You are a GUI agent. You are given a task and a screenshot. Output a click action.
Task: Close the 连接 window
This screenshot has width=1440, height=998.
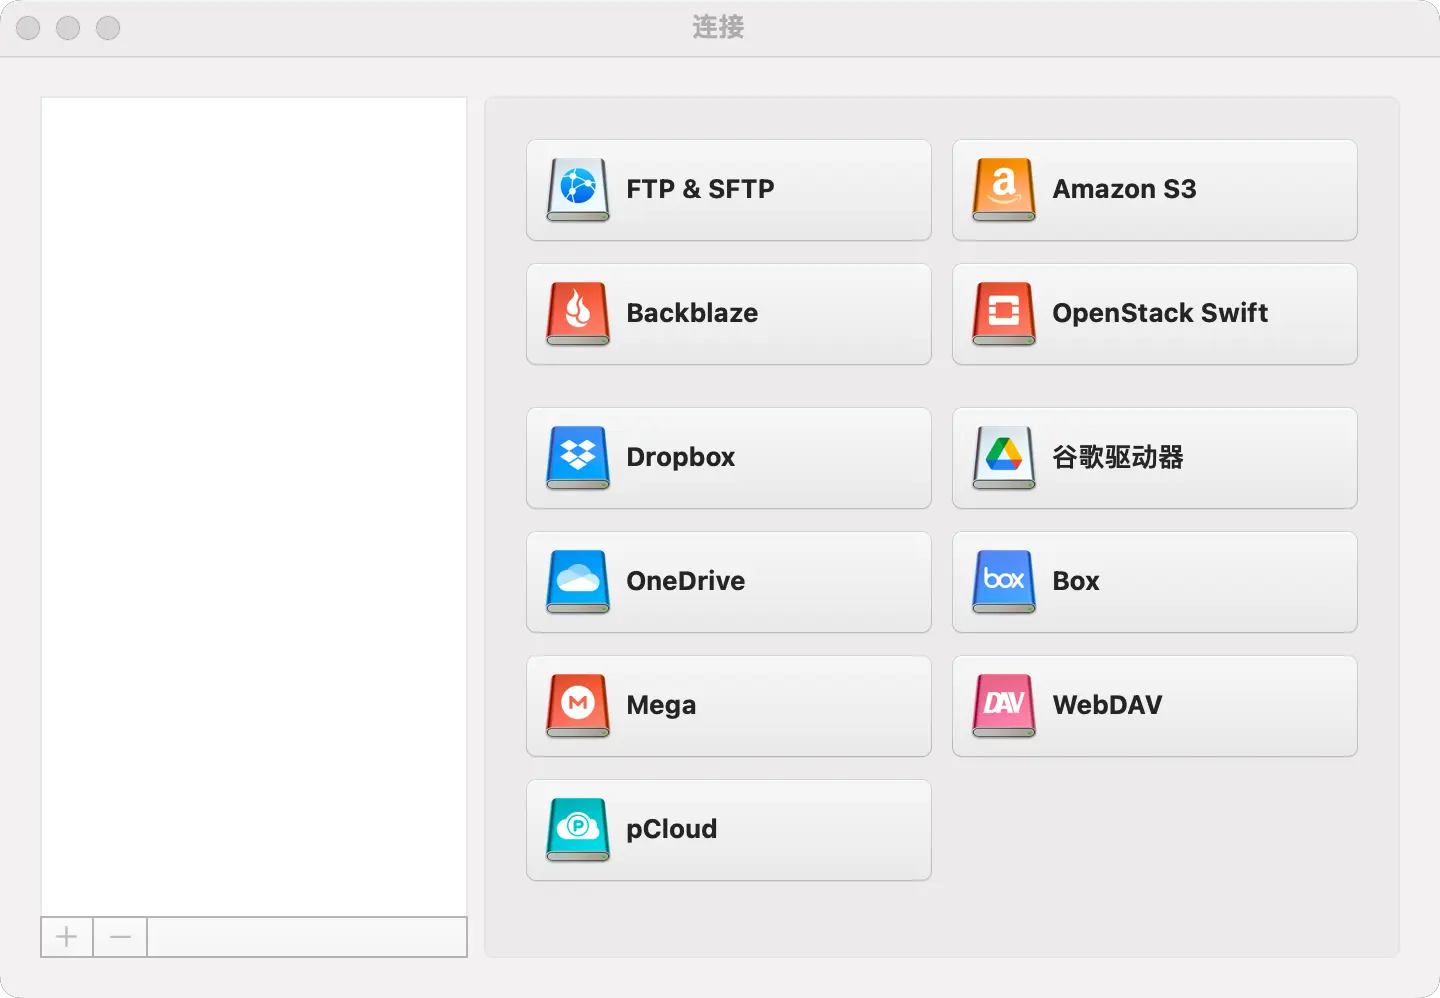click(28, 28)
